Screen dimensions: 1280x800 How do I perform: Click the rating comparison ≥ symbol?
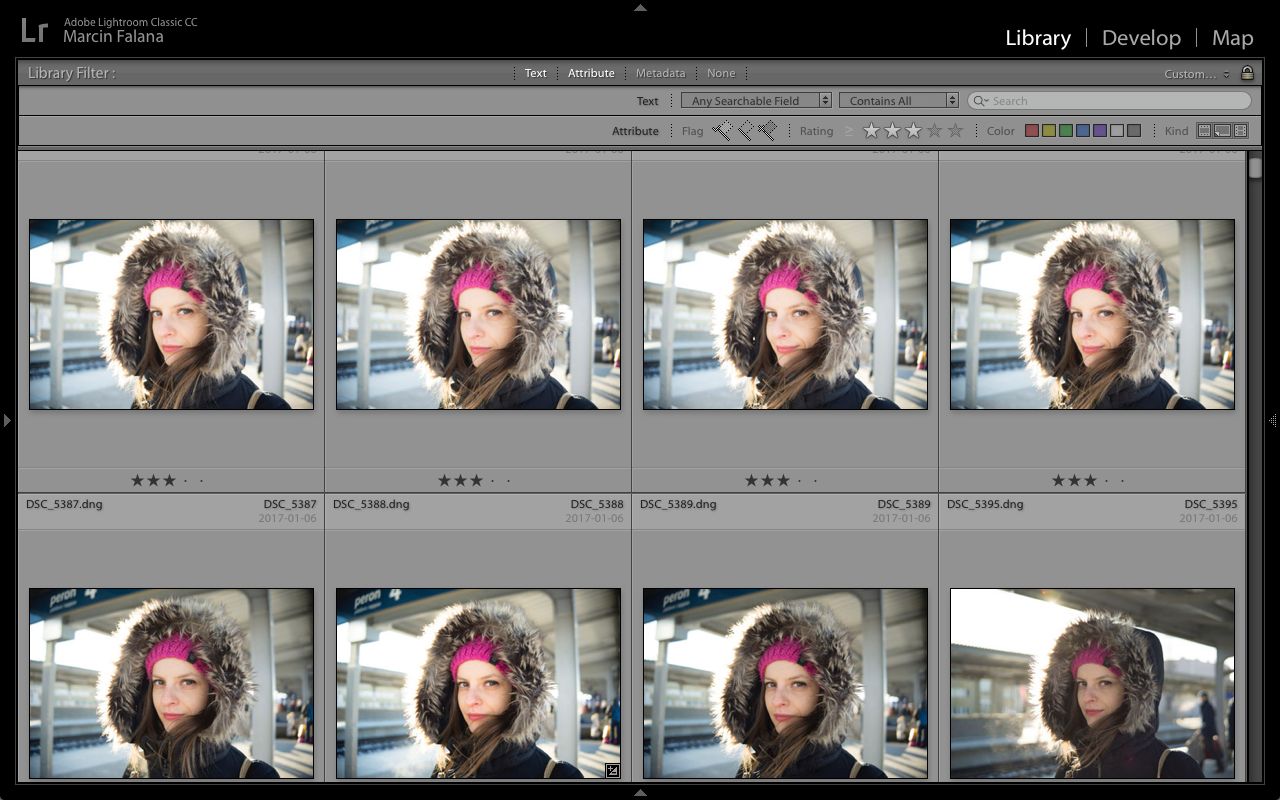click(850, 131)
